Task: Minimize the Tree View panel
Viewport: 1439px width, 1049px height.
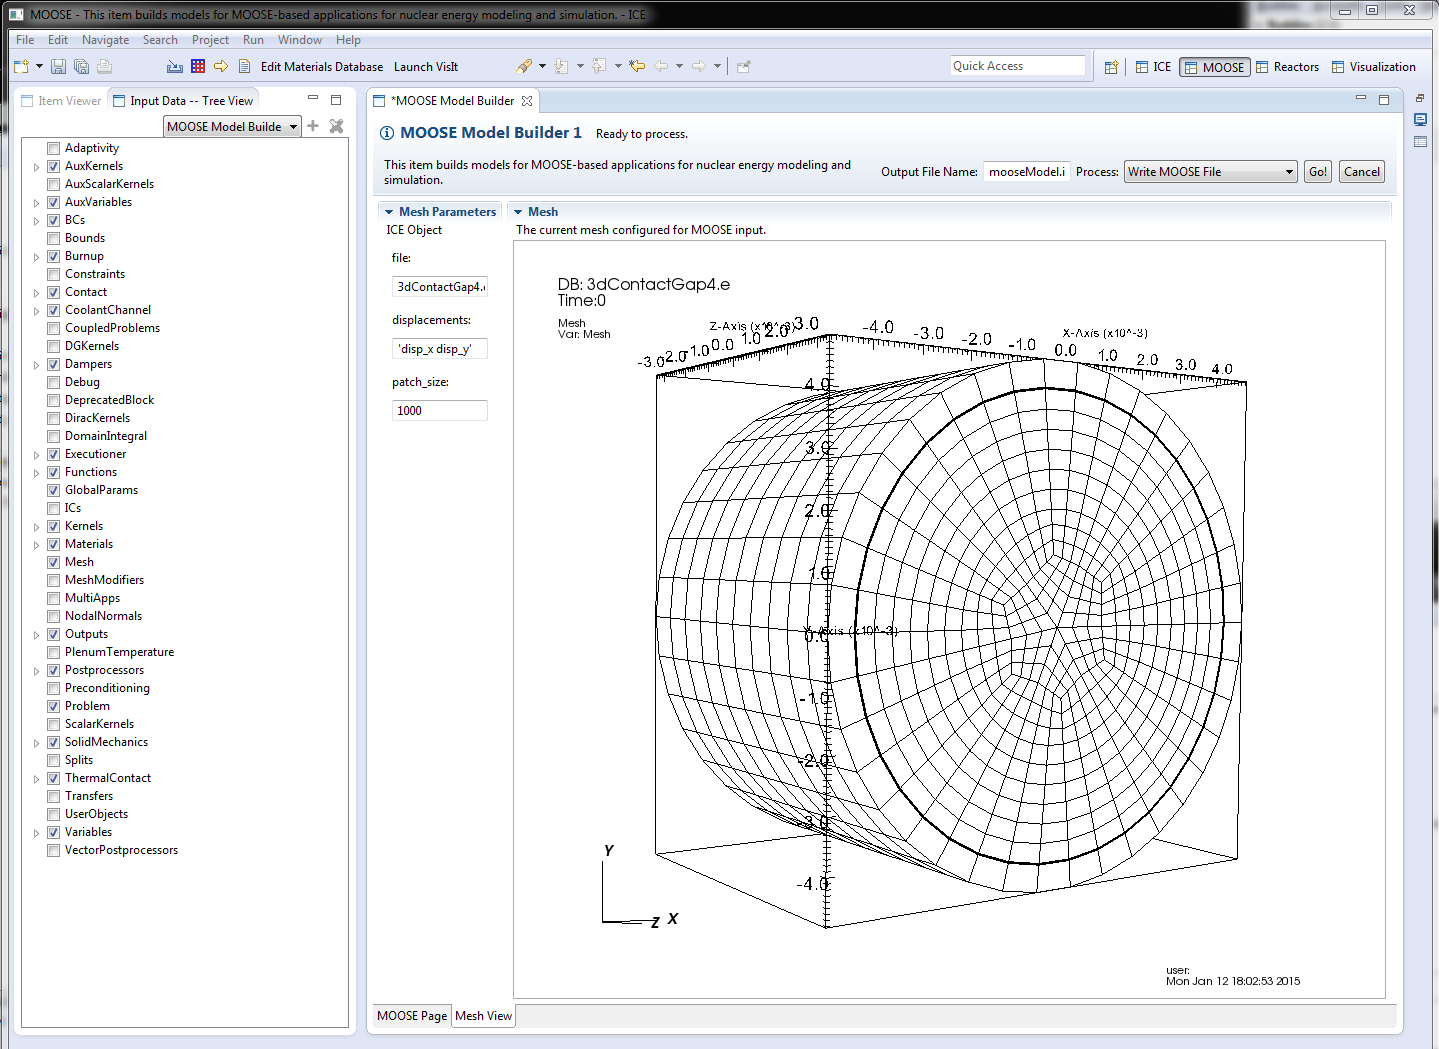Action: point(313,99)
